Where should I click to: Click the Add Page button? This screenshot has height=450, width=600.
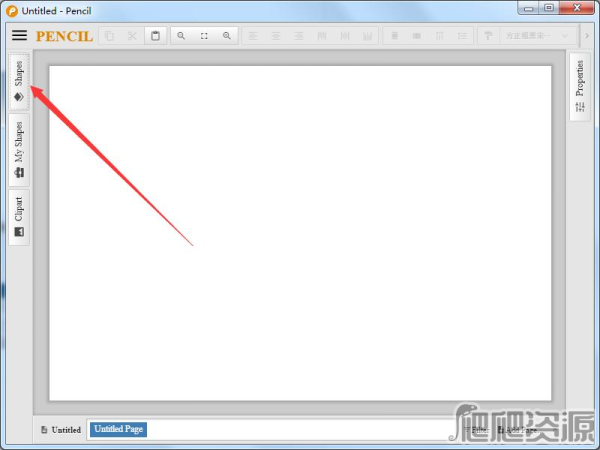(517, 429)
